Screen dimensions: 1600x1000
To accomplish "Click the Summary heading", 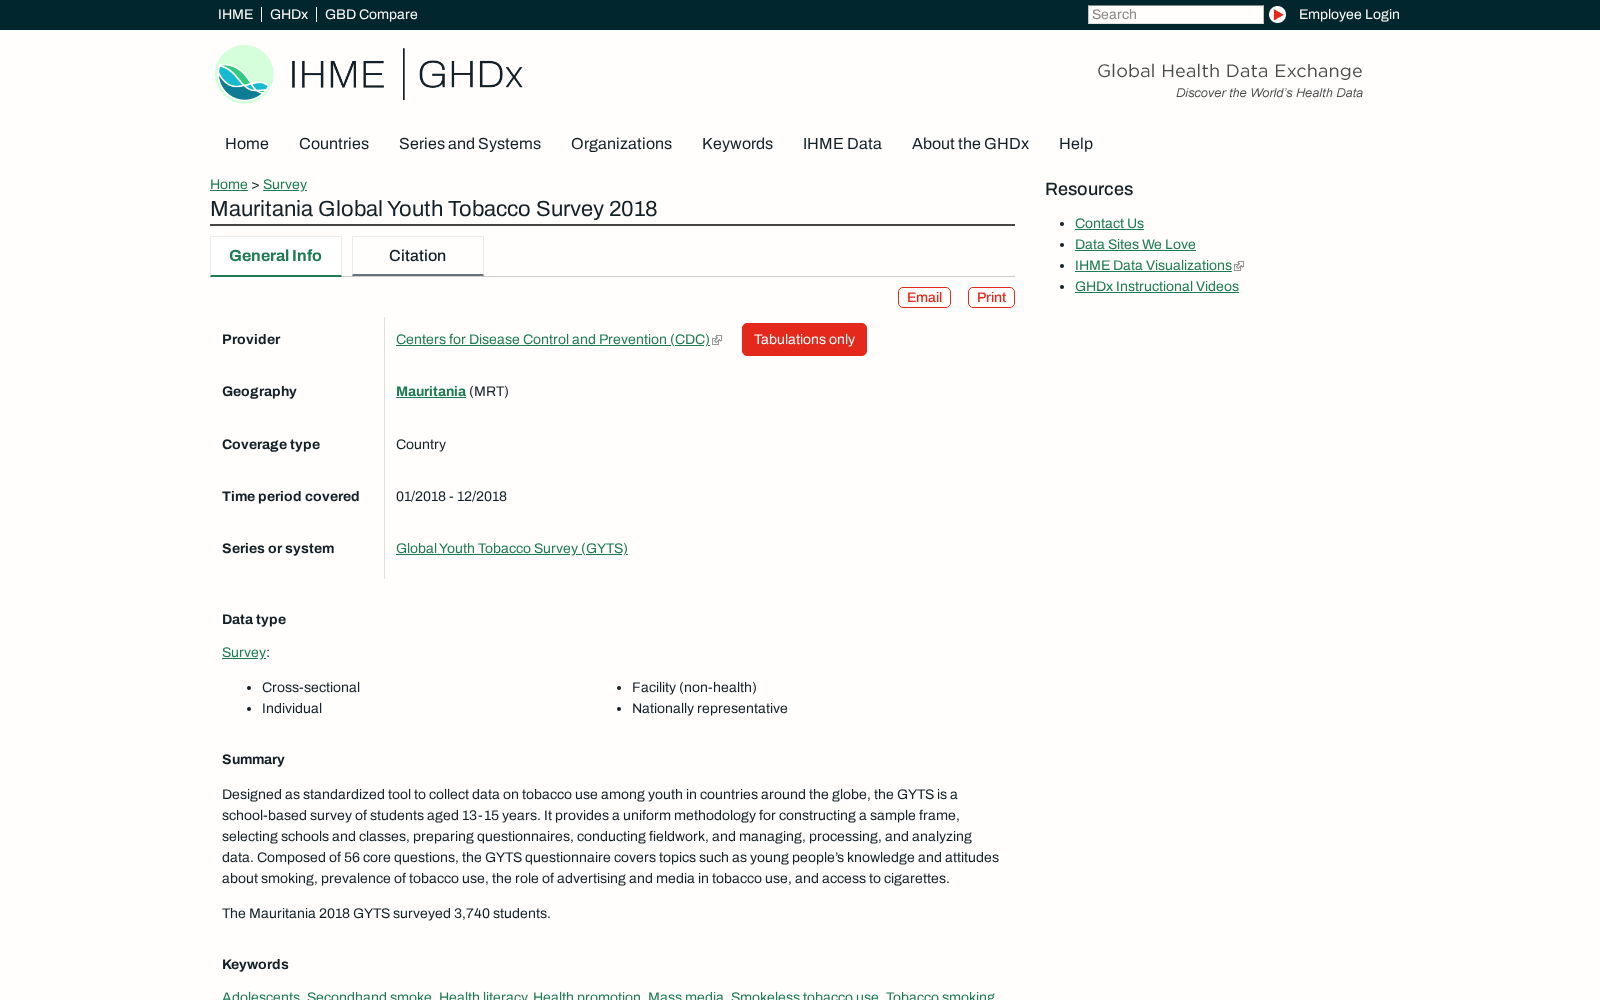I will click(253, 760).
